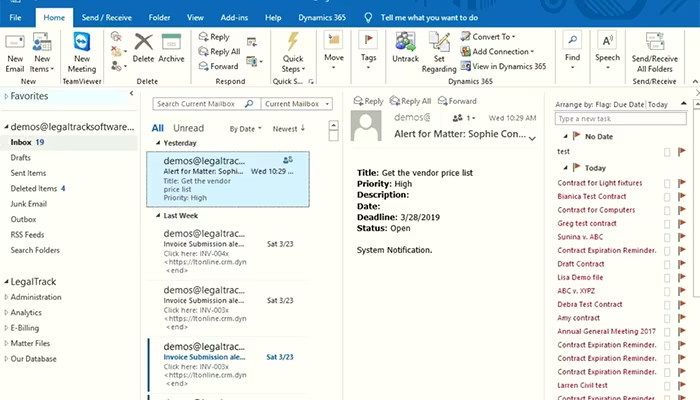
Task: Expand the Favorites section
Action: pos(6,96)
